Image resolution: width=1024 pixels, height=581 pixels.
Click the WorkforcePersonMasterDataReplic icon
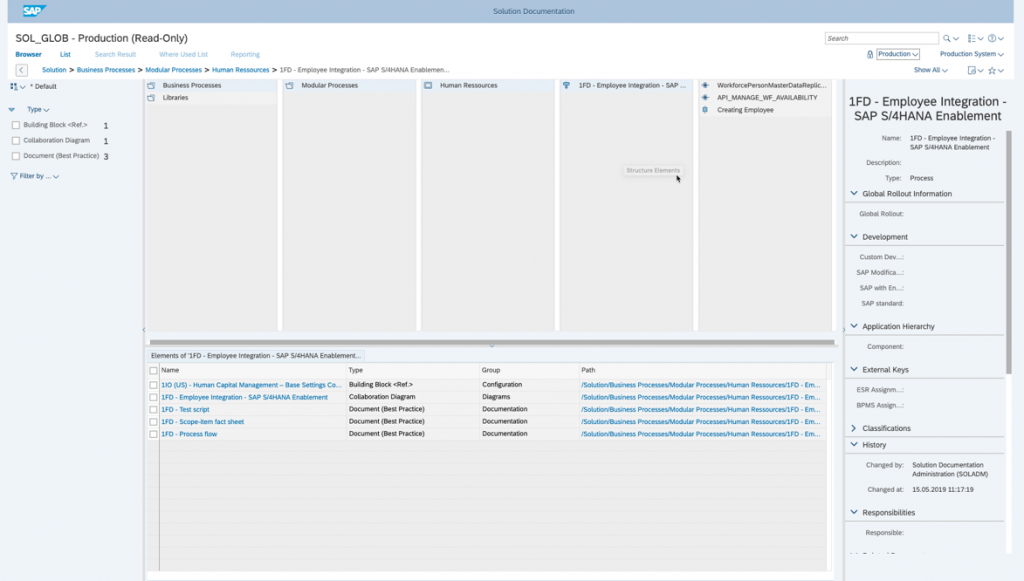coord(705,86)
